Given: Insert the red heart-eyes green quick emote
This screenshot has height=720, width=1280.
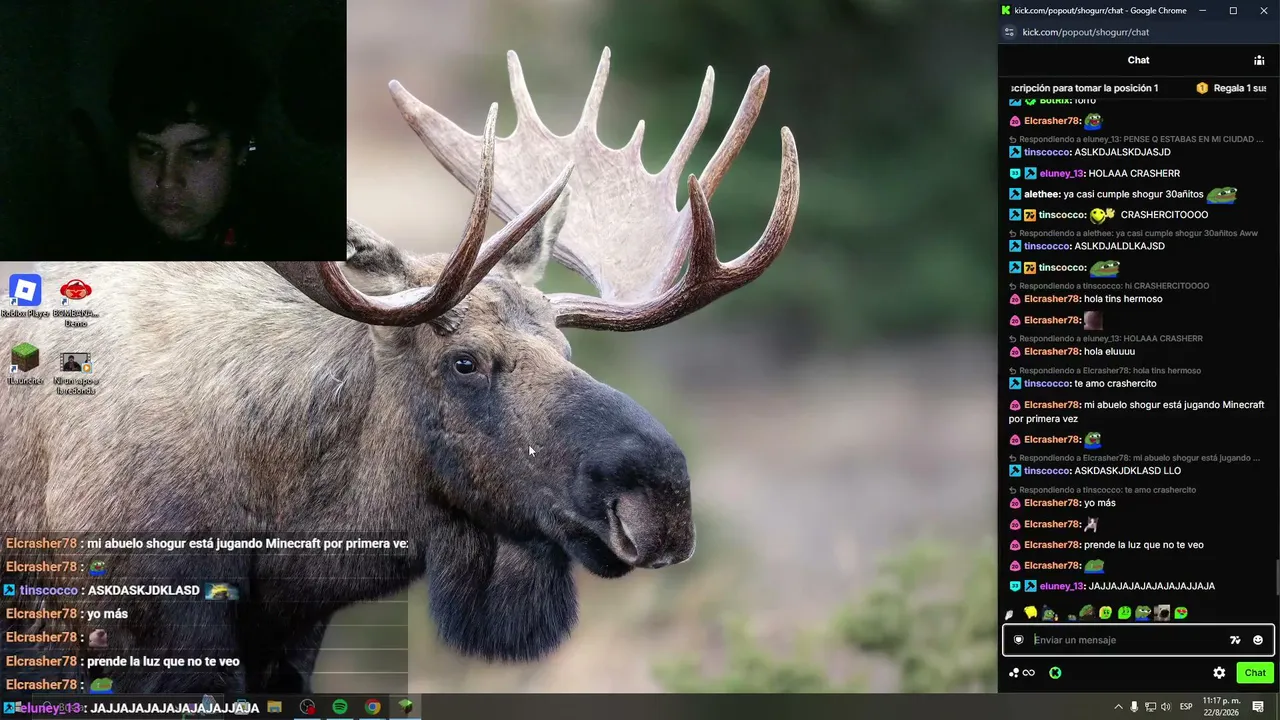Looking at the screenshot, I should (1181, 613).
